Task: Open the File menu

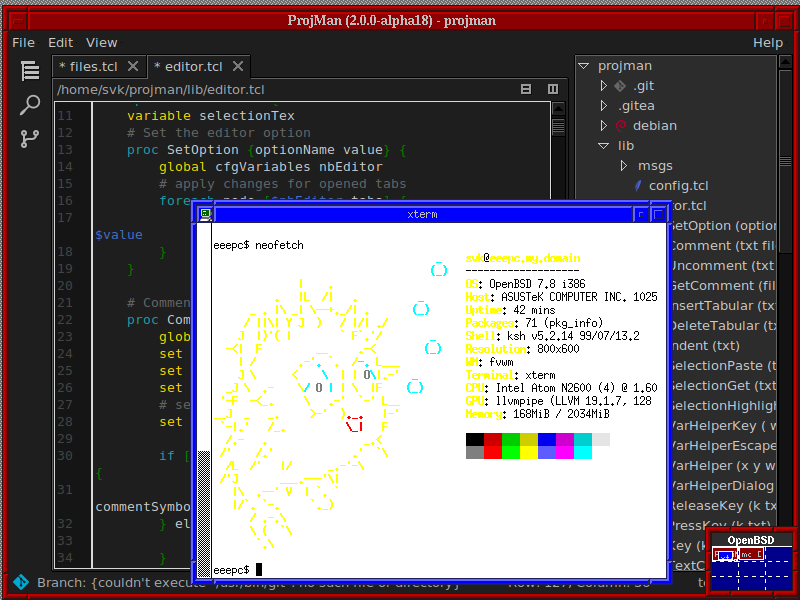Action: [23, 43]
